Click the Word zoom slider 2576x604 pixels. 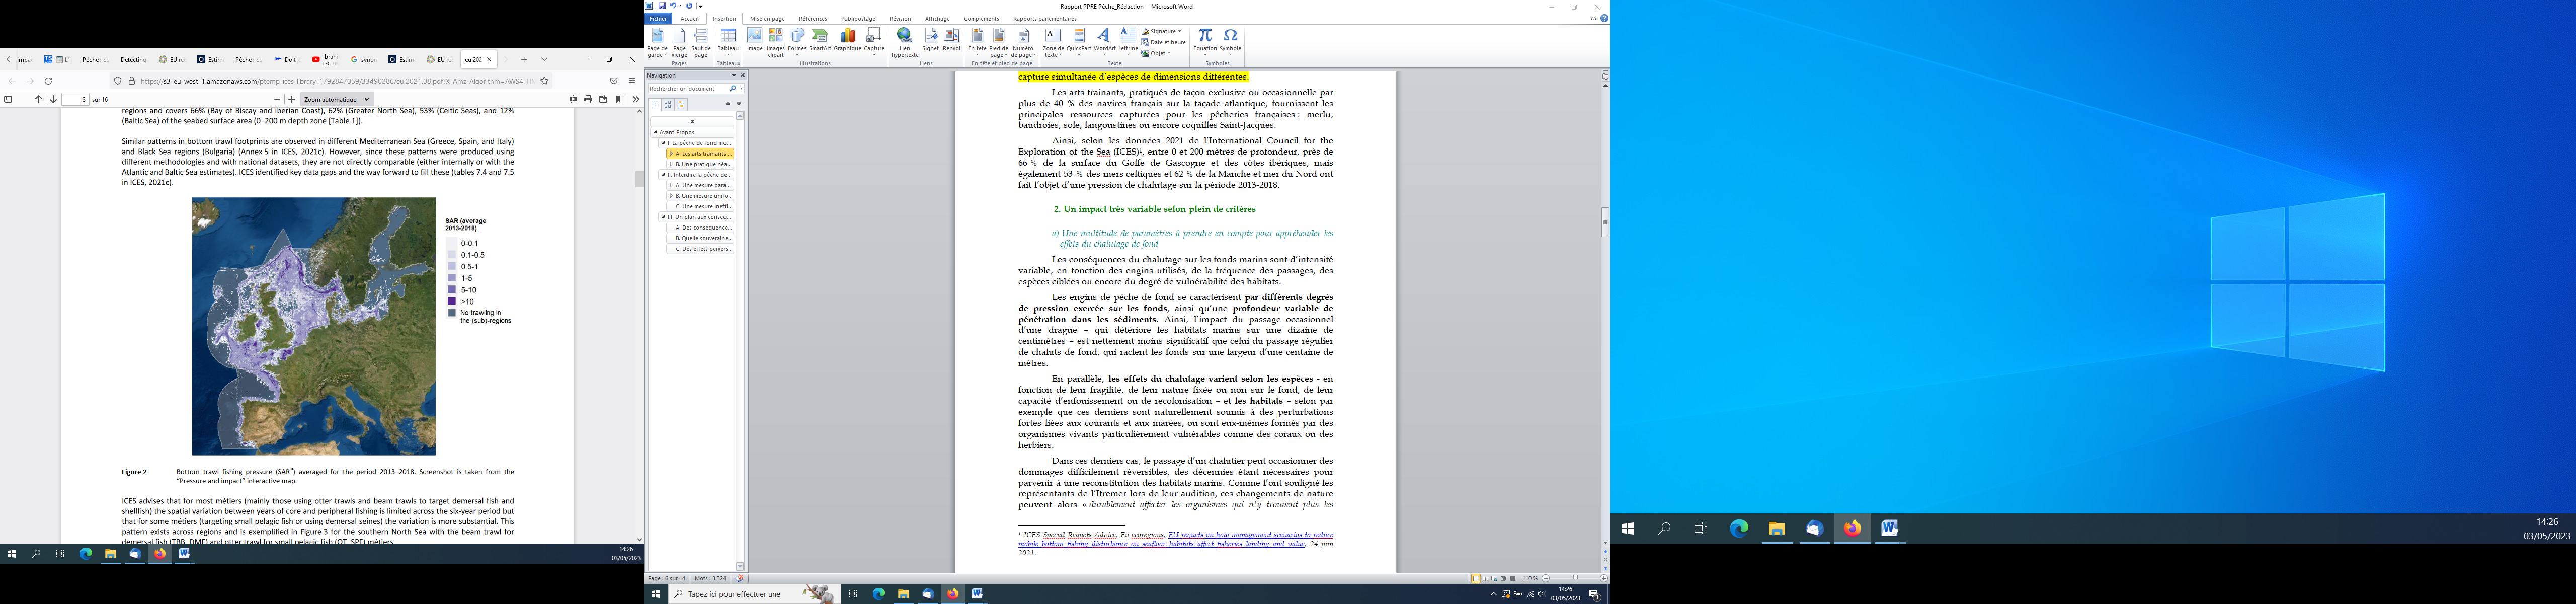[x=1575, y=578]
